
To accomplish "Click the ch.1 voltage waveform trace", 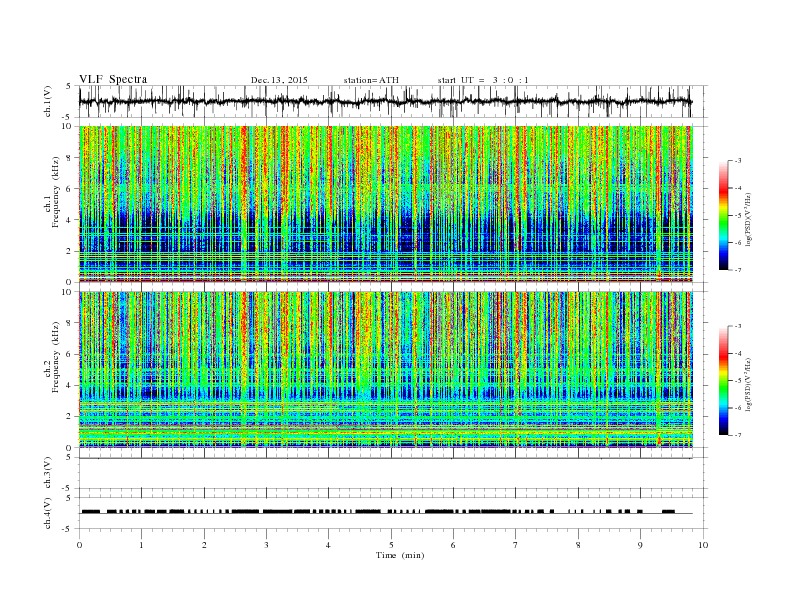I will (385, 101).
